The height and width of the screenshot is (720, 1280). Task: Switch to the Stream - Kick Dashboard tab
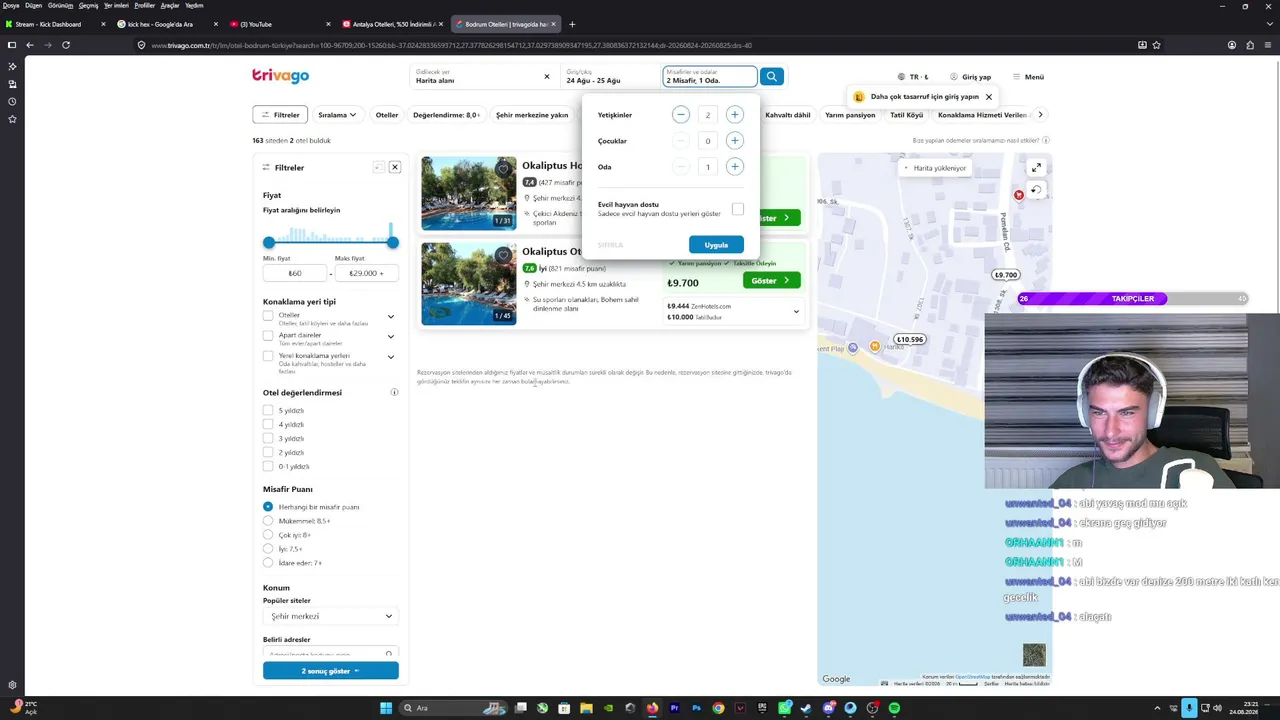click(x=55, y=24)
